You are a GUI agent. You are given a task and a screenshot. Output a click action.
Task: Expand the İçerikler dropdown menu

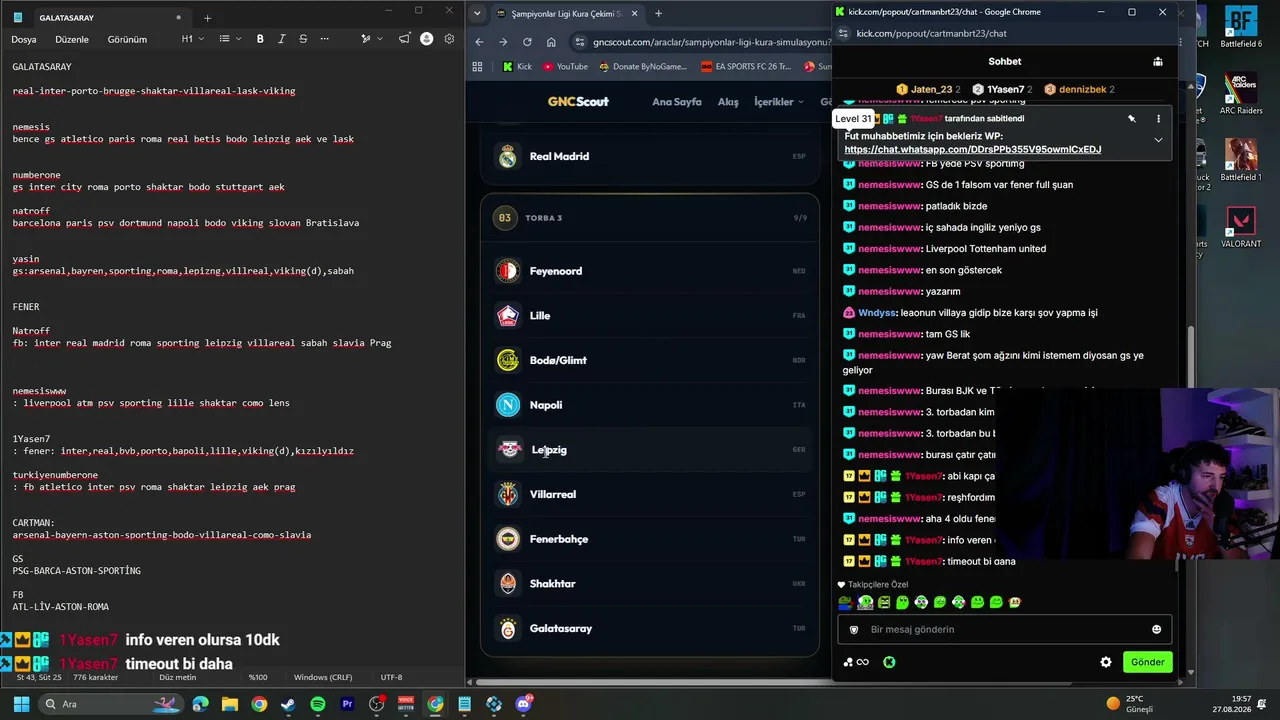[779, 102]
